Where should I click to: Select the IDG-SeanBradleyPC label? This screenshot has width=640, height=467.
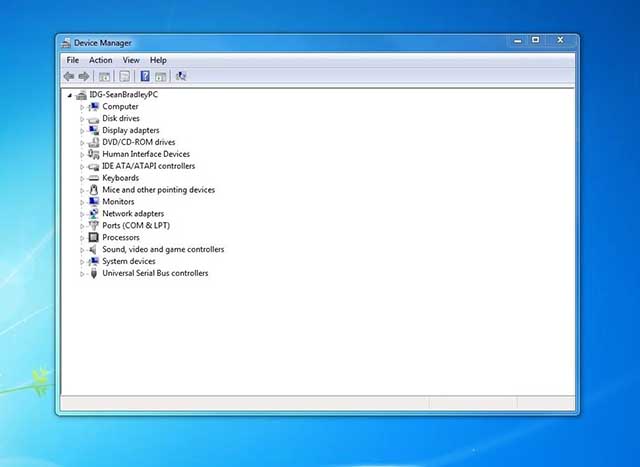pyautogui.click(x=124, y=94)
